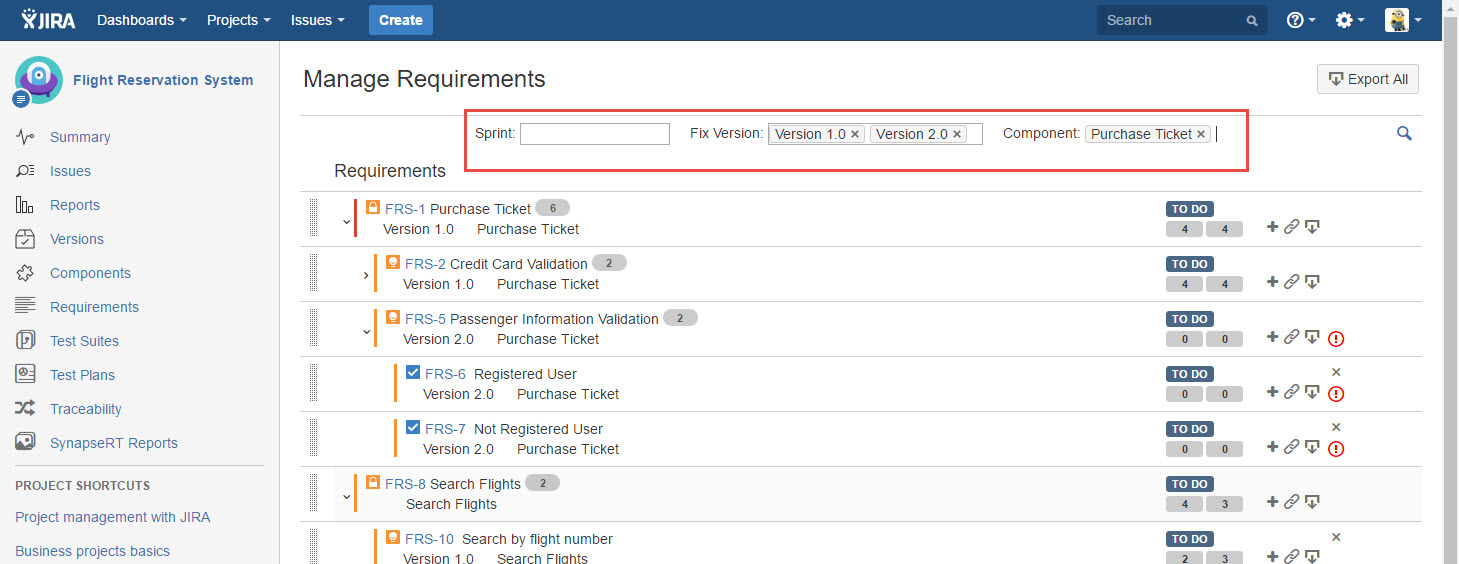Click the magnifier filter search icon
This screenshot has width=1459, height=564.
(x=1404, y=133)
